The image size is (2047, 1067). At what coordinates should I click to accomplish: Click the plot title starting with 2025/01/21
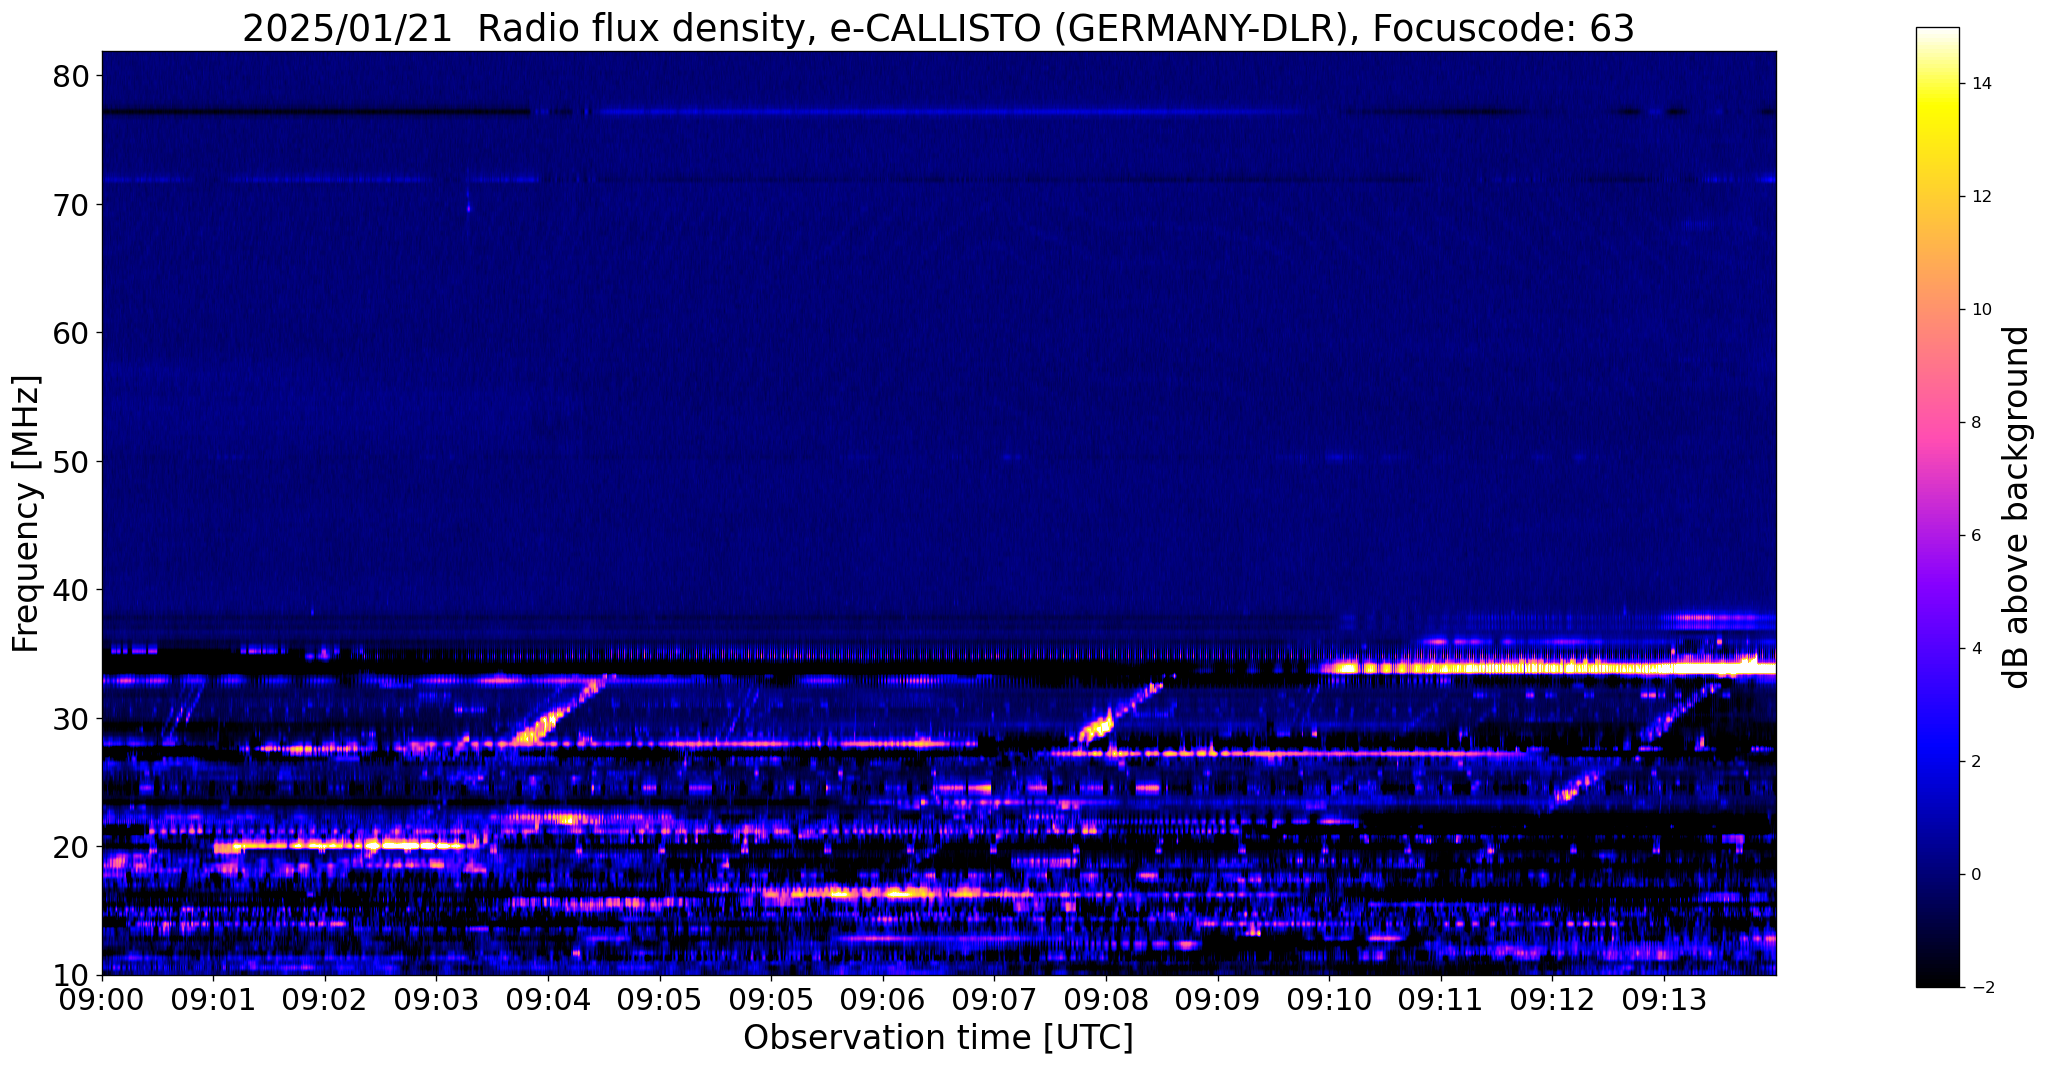point(938,28)
